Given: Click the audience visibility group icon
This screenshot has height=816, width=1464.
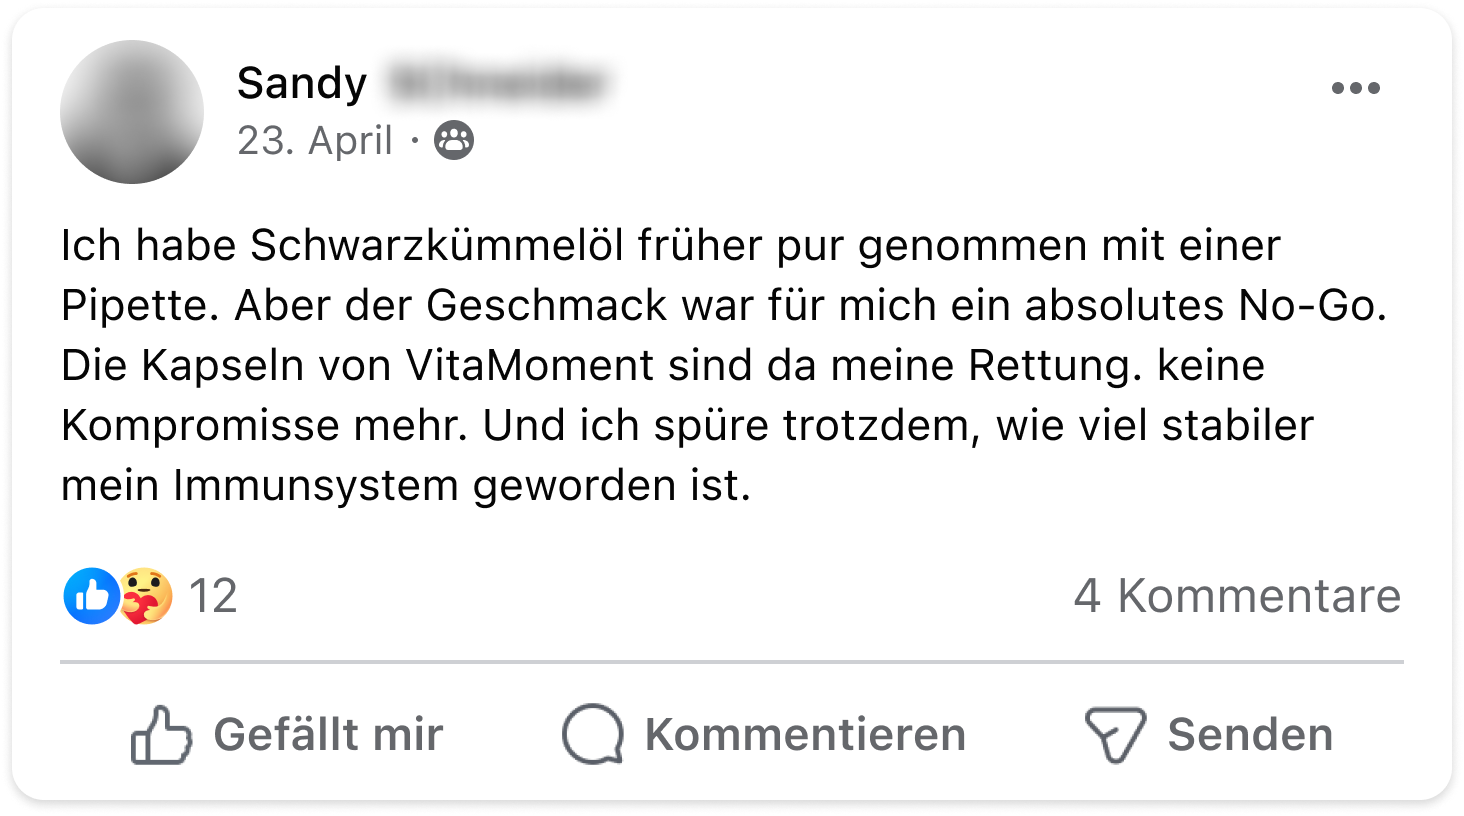Looking at the screenshot, I should [x=454, y=141].
